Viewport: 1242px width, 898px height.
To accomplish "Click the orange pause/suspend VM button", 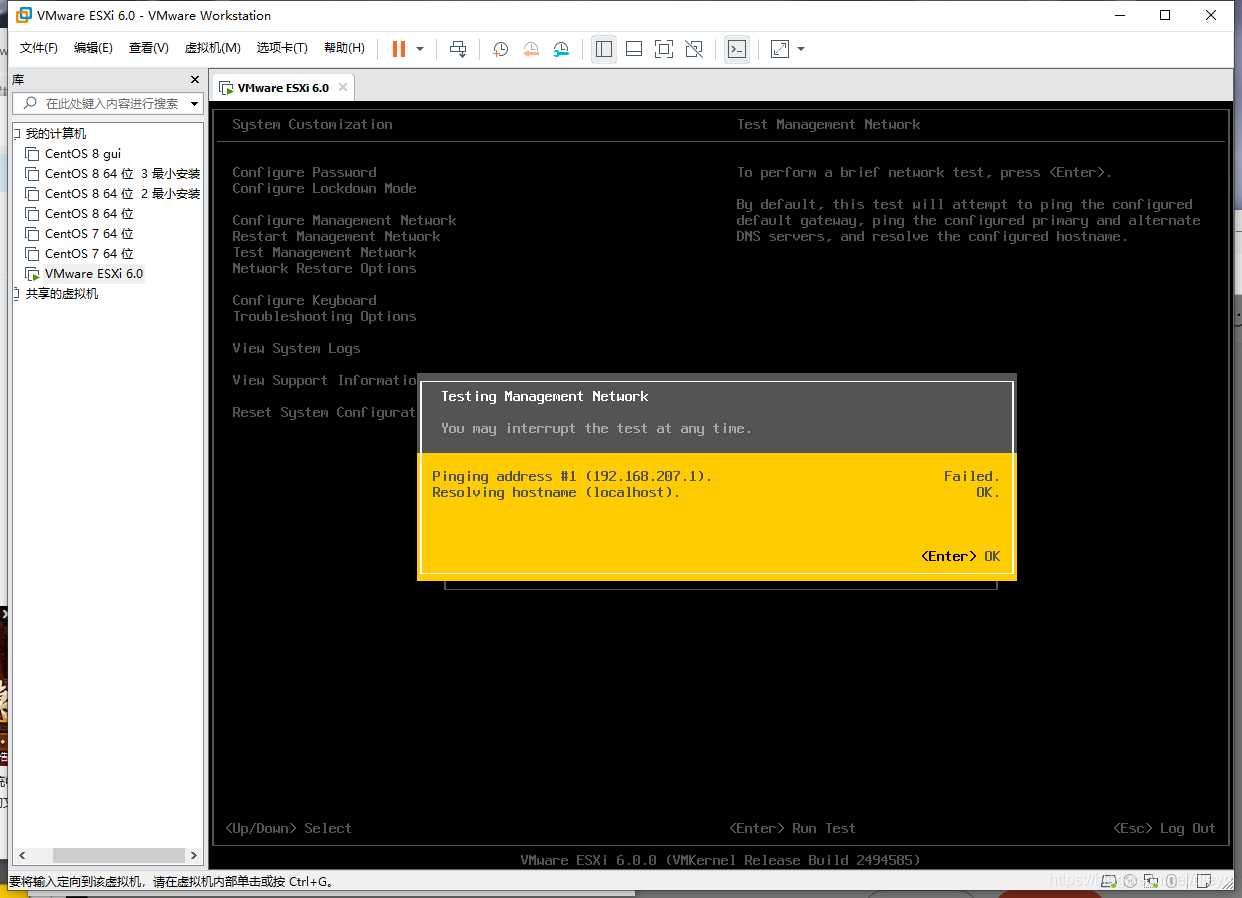I will coord(399,49).
